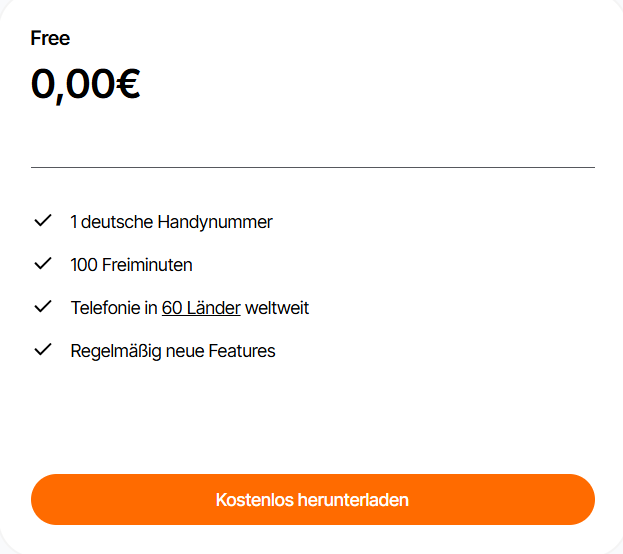Click the number 100 in the Freiminuten feature
The image size is (623, 554).
(x=84, y=265)
